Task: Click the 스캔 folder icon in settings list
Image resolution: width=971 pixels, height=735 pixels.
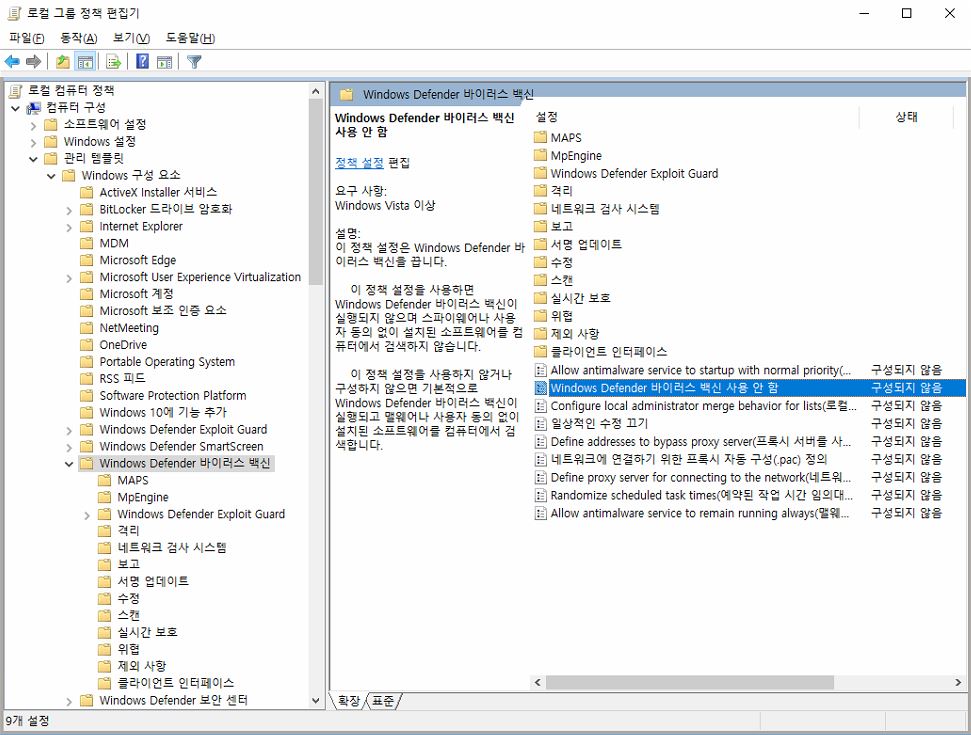Action: 541,280
